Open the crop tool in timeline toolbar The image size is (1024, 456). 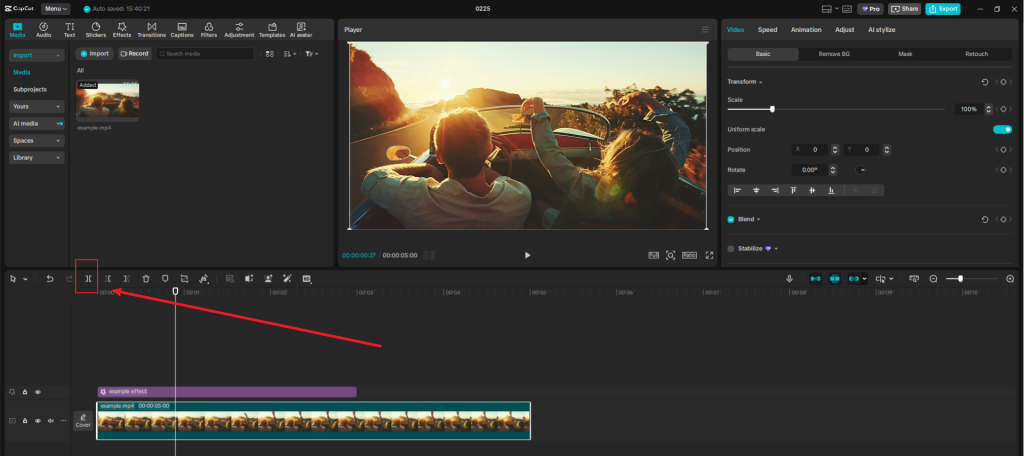point(184,278)
